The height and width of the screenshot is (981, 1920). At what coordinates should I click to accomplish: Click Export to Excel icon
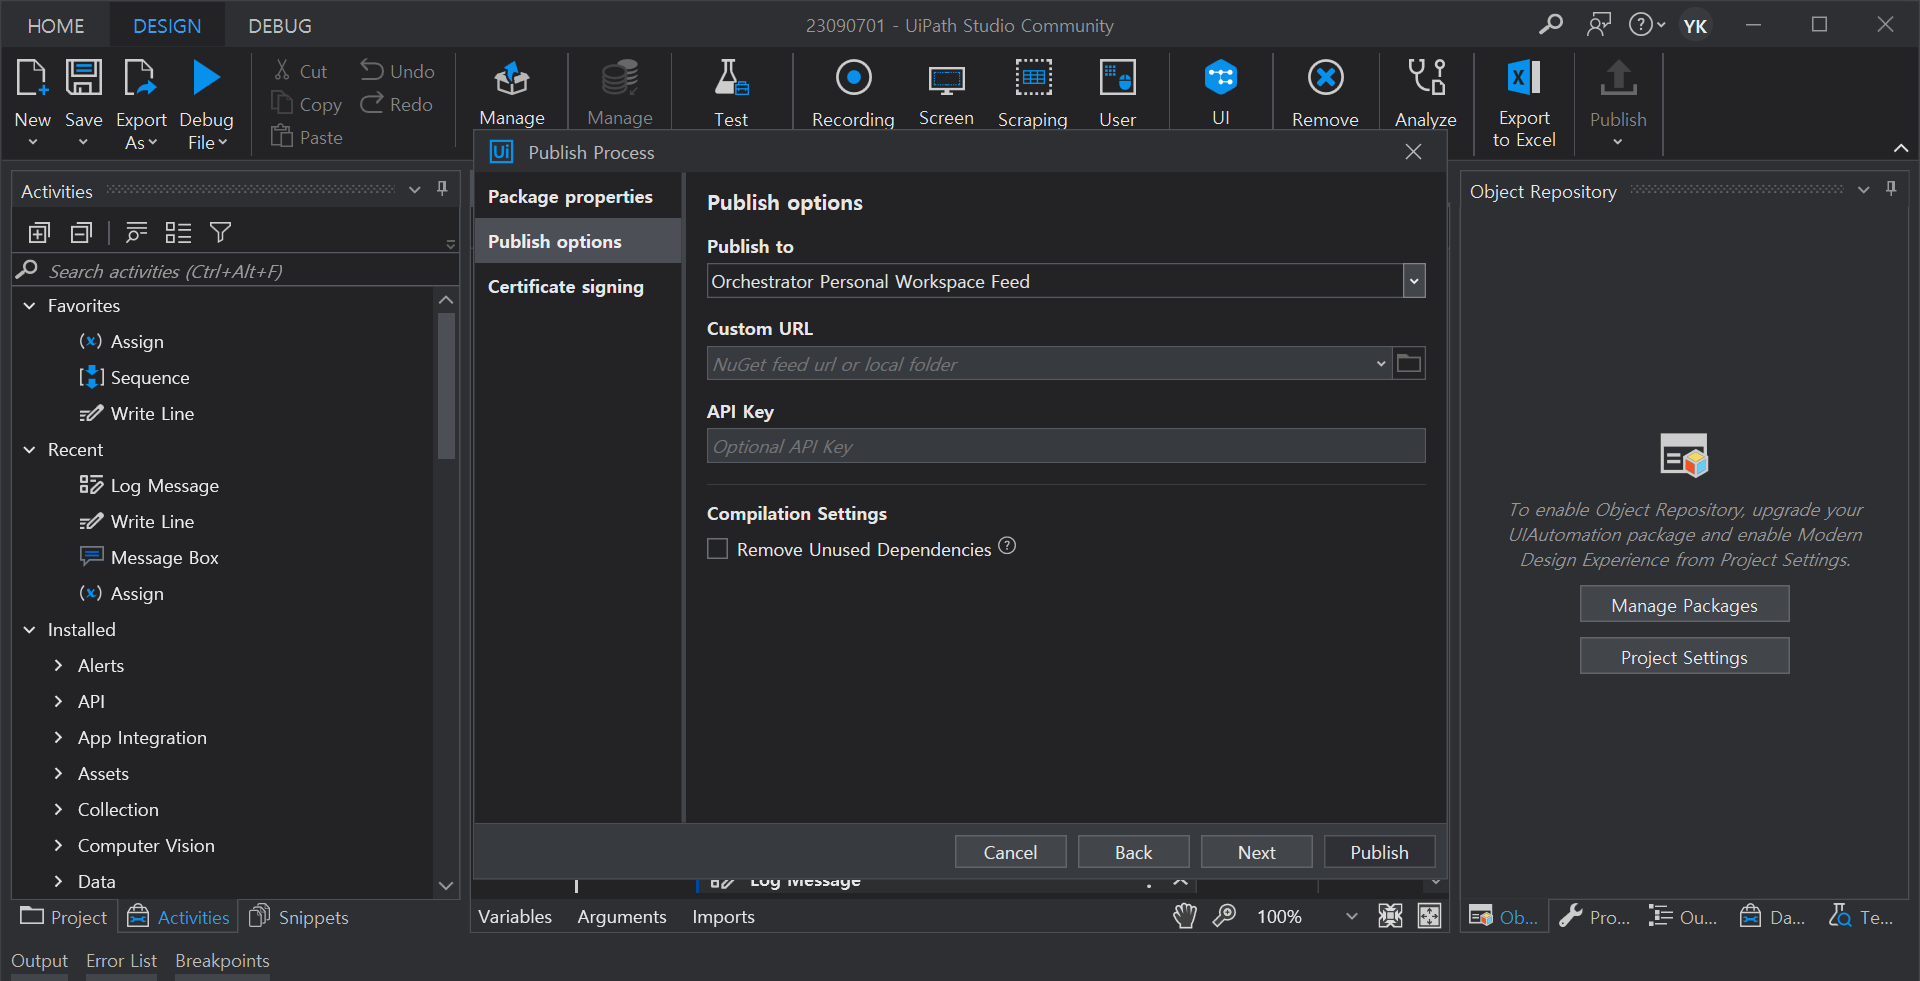[1524, 78]
